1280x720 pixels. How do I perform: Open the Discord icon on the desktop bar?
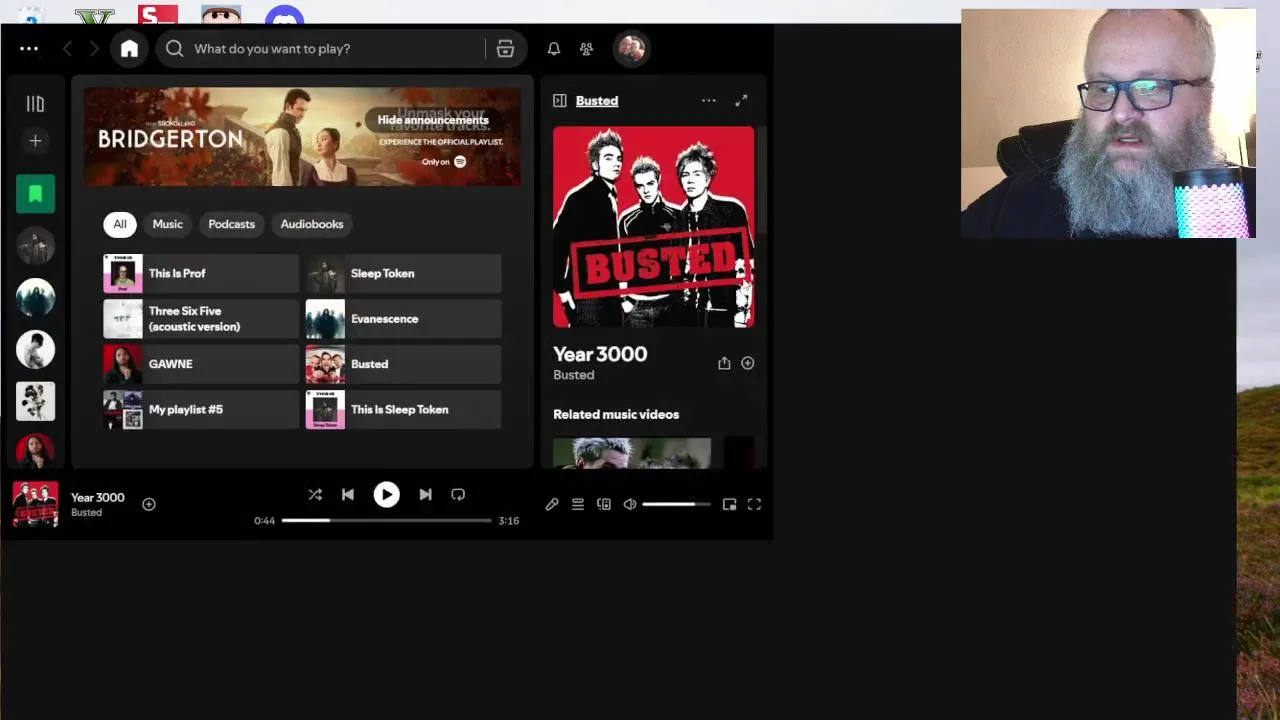pyautogui.click(x=285, y=16)
